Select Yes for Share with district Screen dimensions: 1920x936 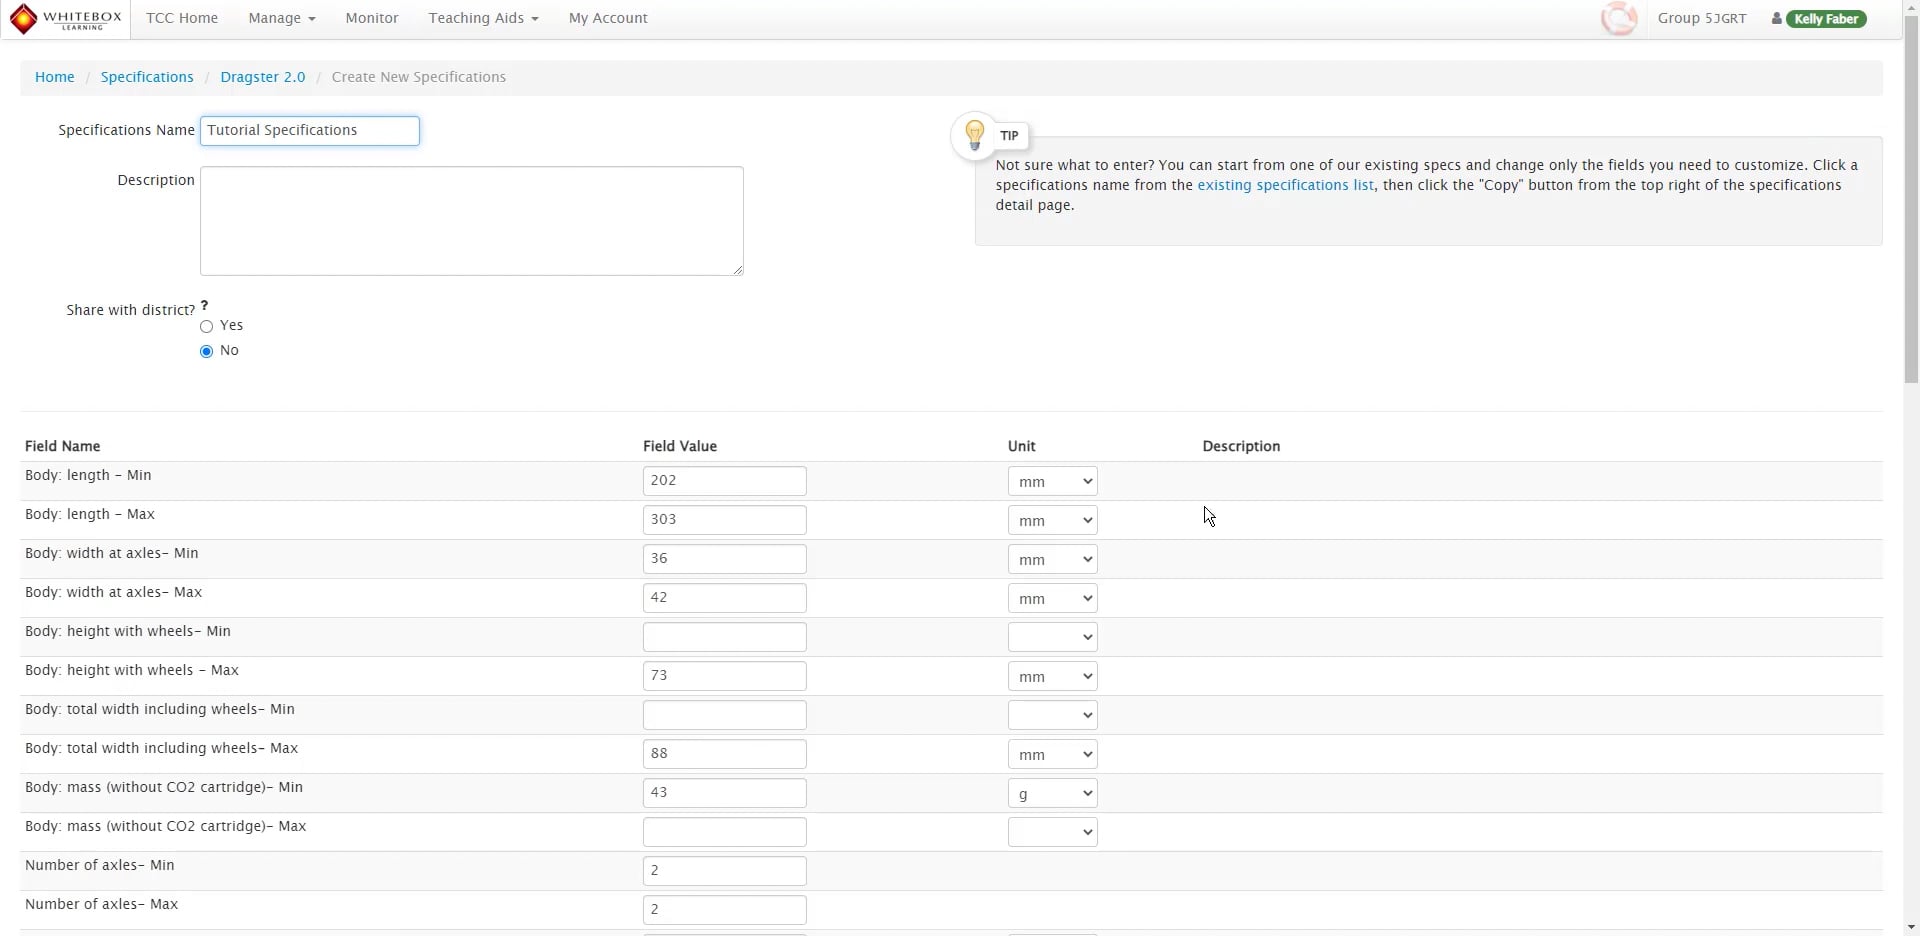tap(205, 326)
